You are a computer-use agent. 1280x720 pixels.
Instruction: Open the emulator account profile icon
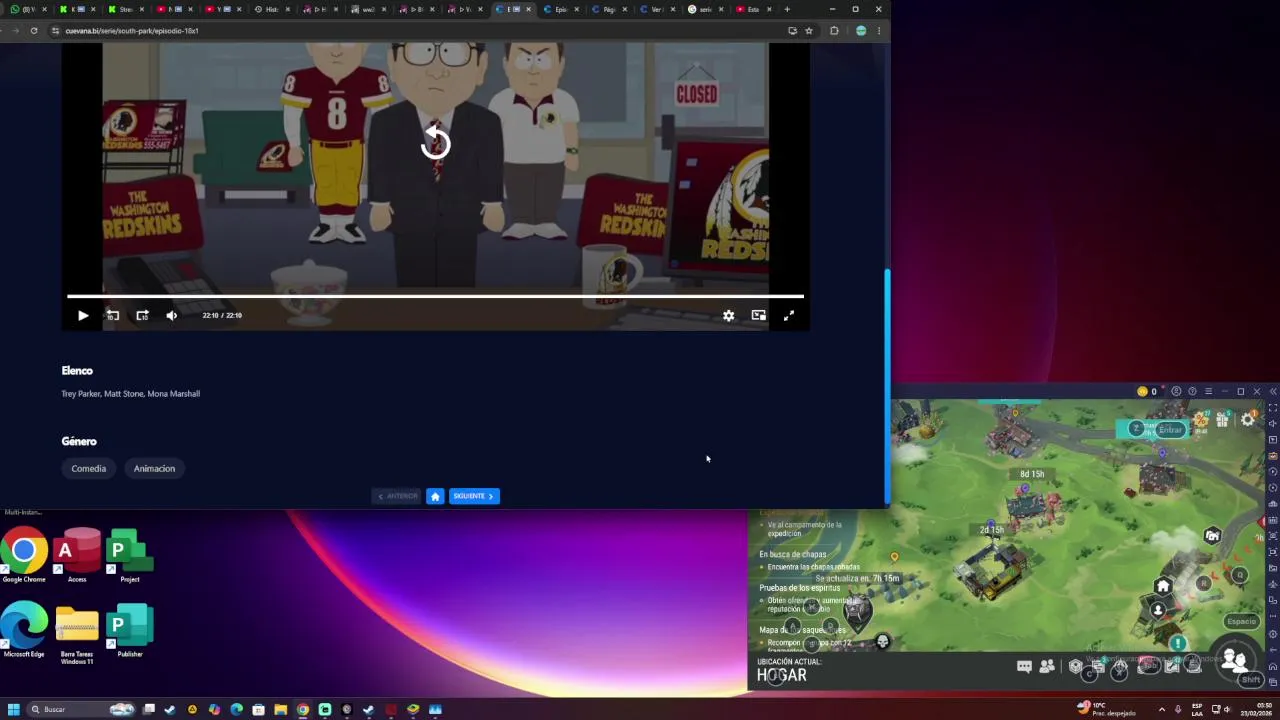1176,391
